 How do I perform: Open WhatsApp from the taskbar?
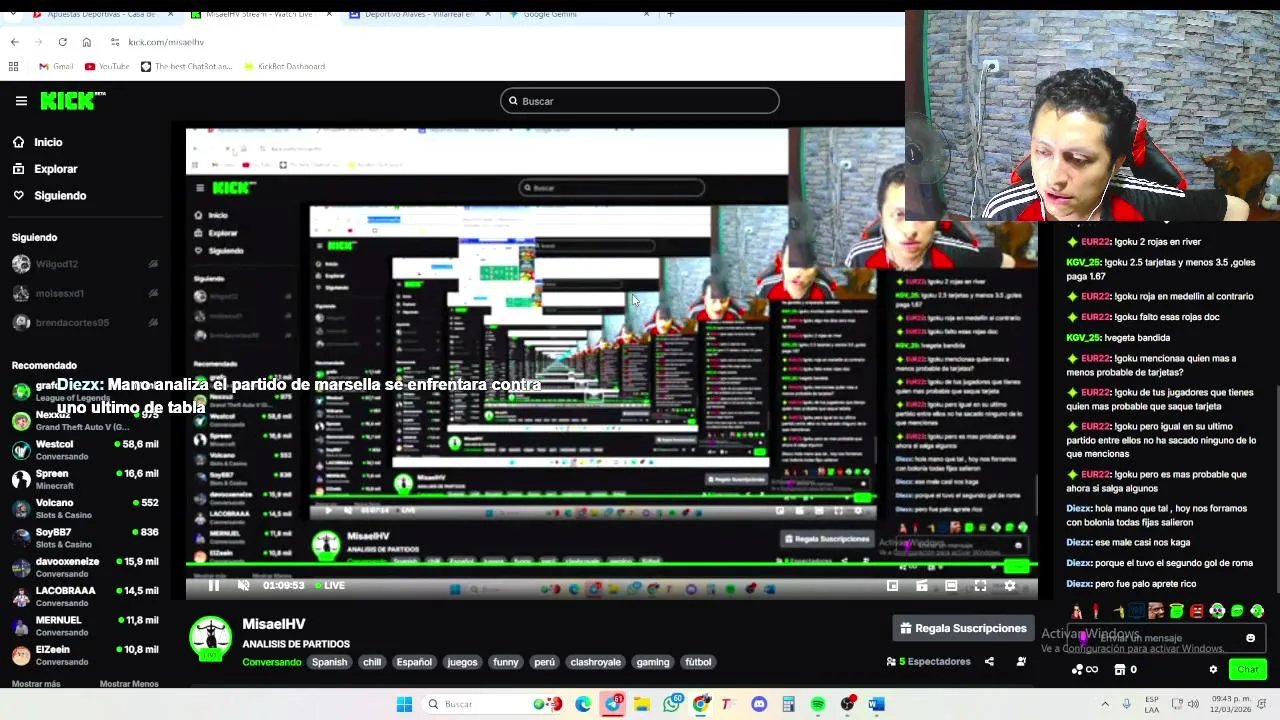coord(672,704)
